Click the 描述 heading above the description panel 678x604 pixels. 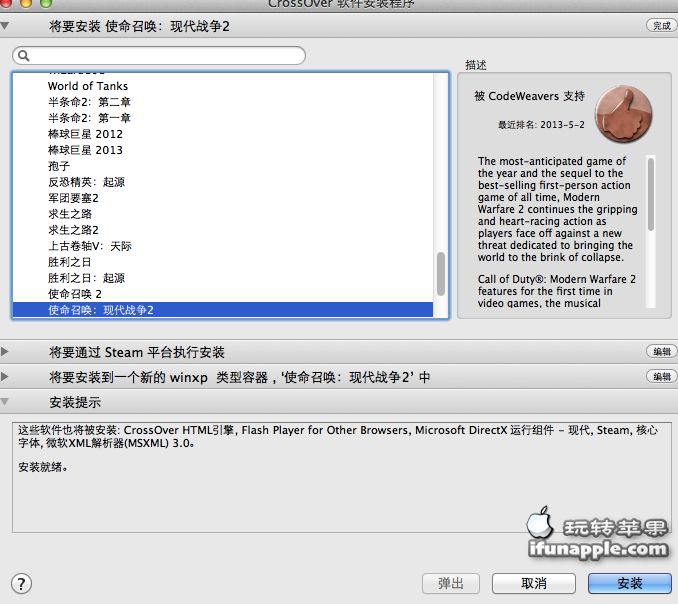click(x=476, y=65)
